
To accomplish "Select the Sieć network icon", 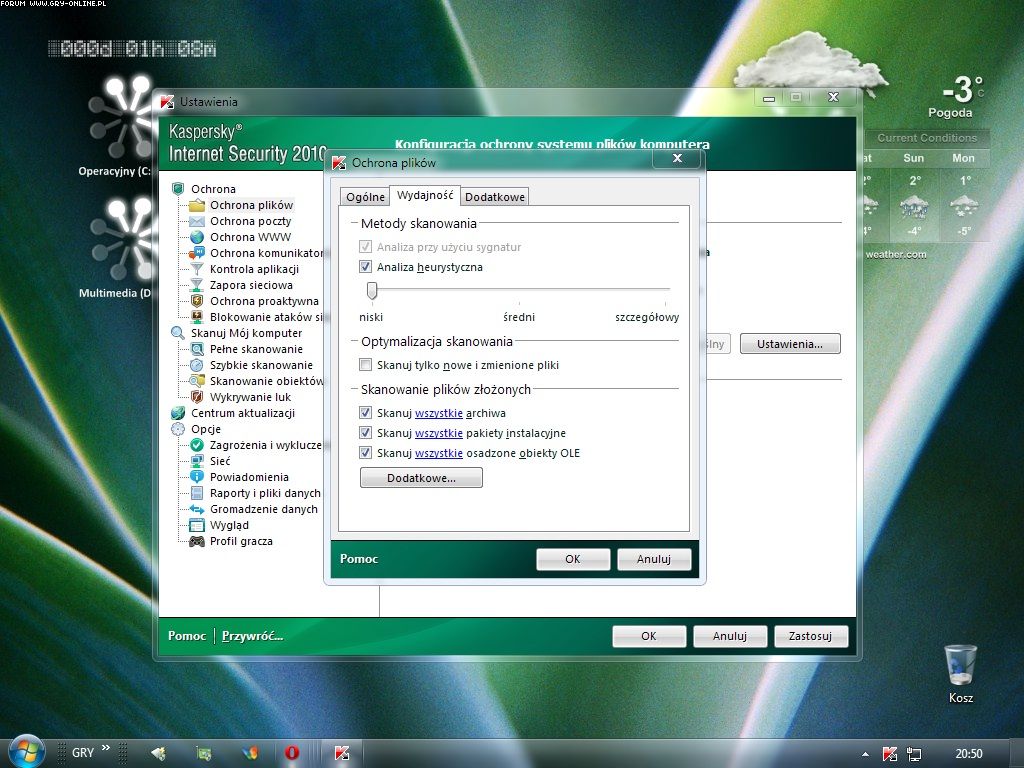I will 197,461.
